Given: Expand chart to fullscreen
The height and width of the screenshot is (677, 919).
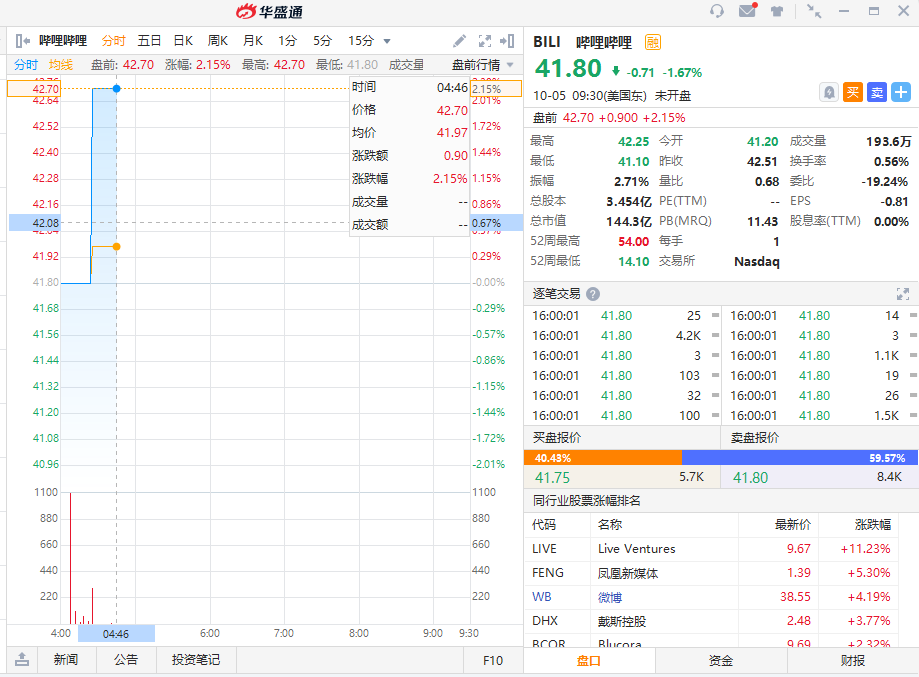Looking at the screenshot, I should [485, 41].
